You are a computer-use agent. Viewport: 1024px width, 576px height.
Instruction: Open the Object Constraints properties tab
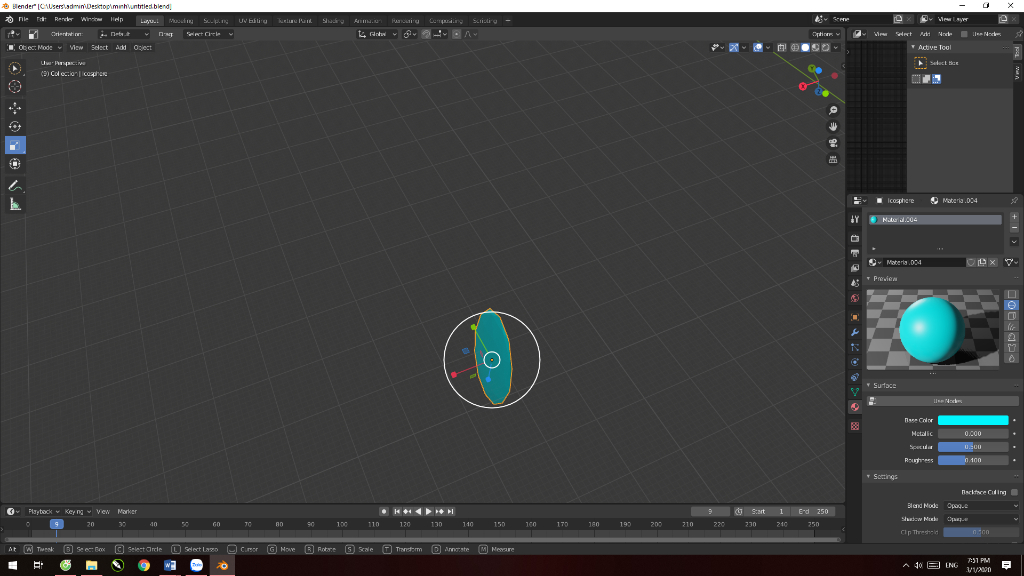coord(855,377)
